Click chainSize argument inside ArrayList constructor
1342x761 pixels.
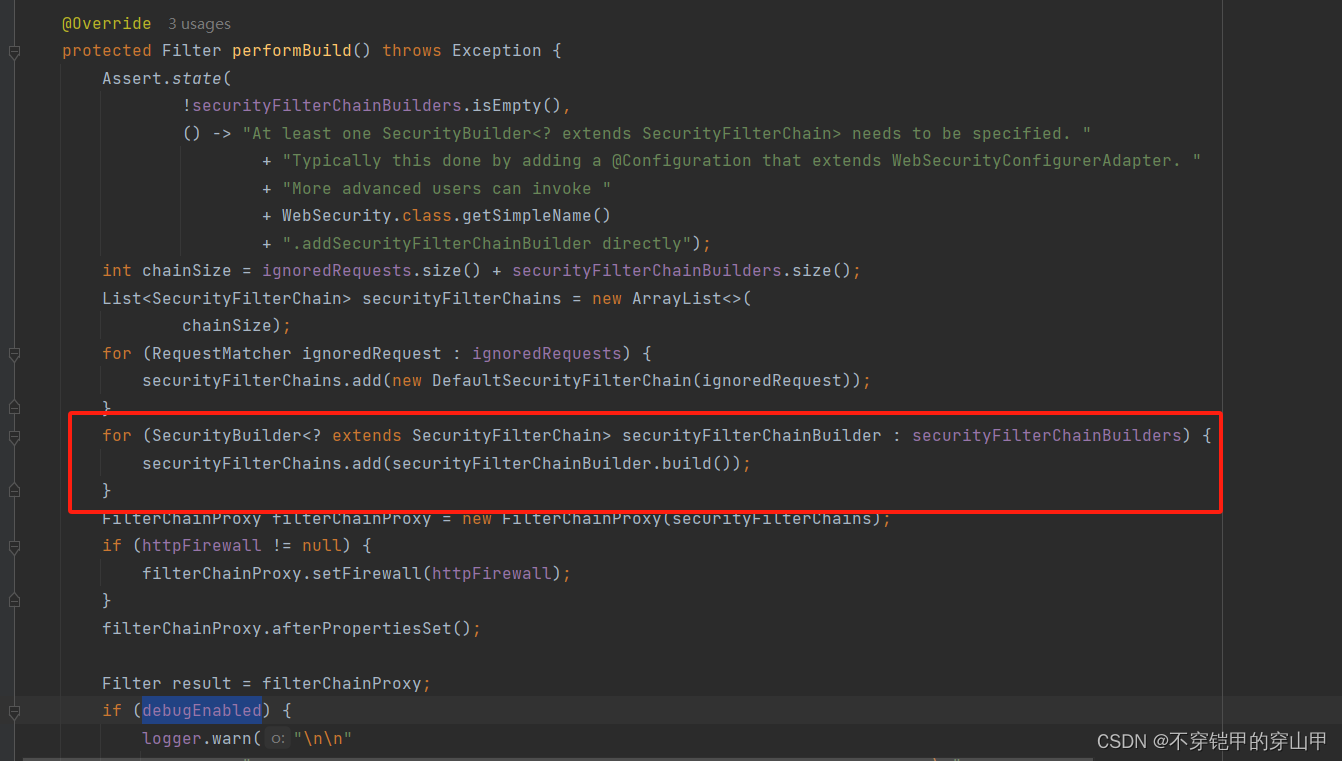point(227,325)
